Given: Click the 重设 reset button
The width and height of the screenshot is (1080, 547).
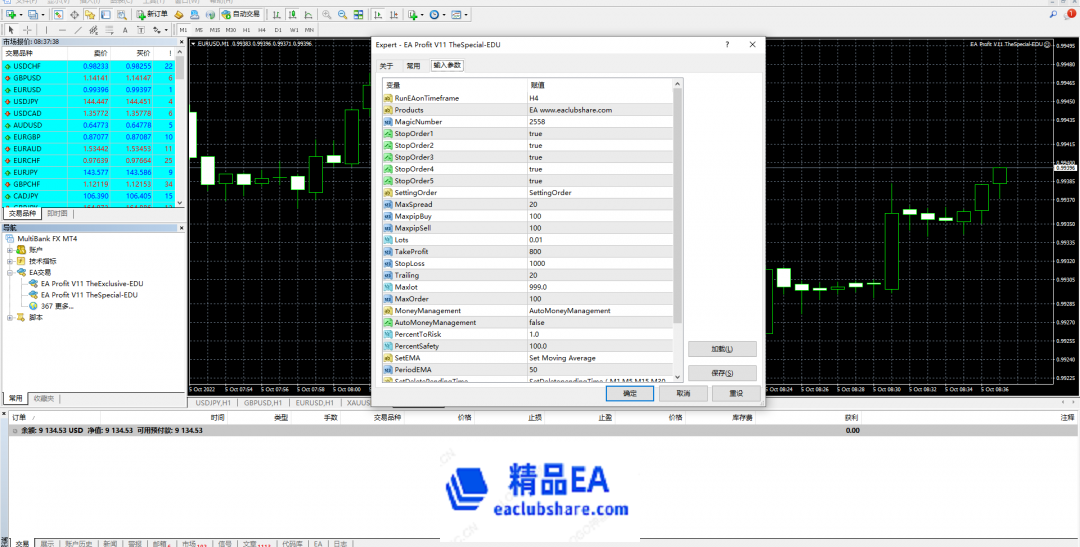Looking at the screenshot, I should [736, 393].
